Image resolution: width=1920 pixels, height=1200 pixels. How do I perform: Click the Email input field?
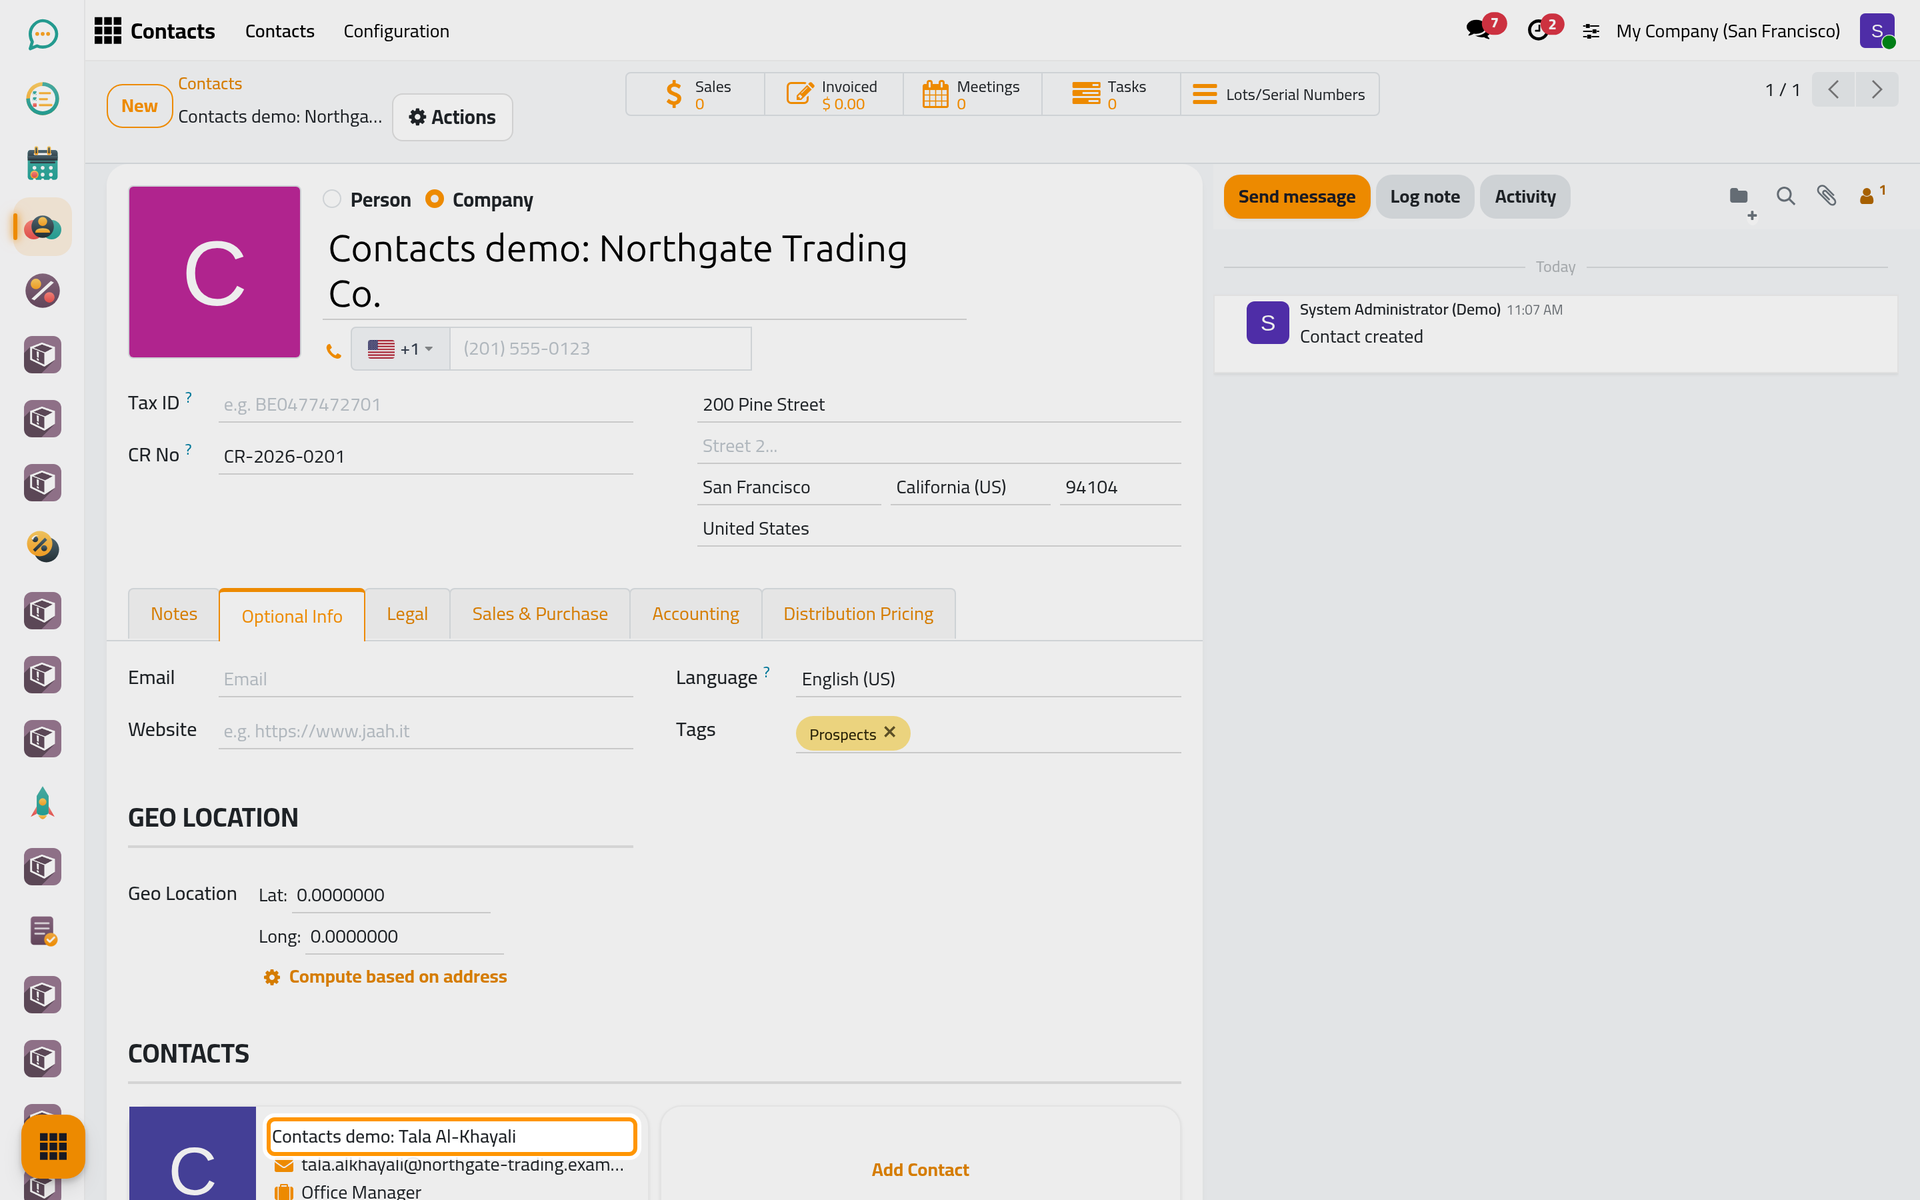pyautogui.click(x=426, y=679)
